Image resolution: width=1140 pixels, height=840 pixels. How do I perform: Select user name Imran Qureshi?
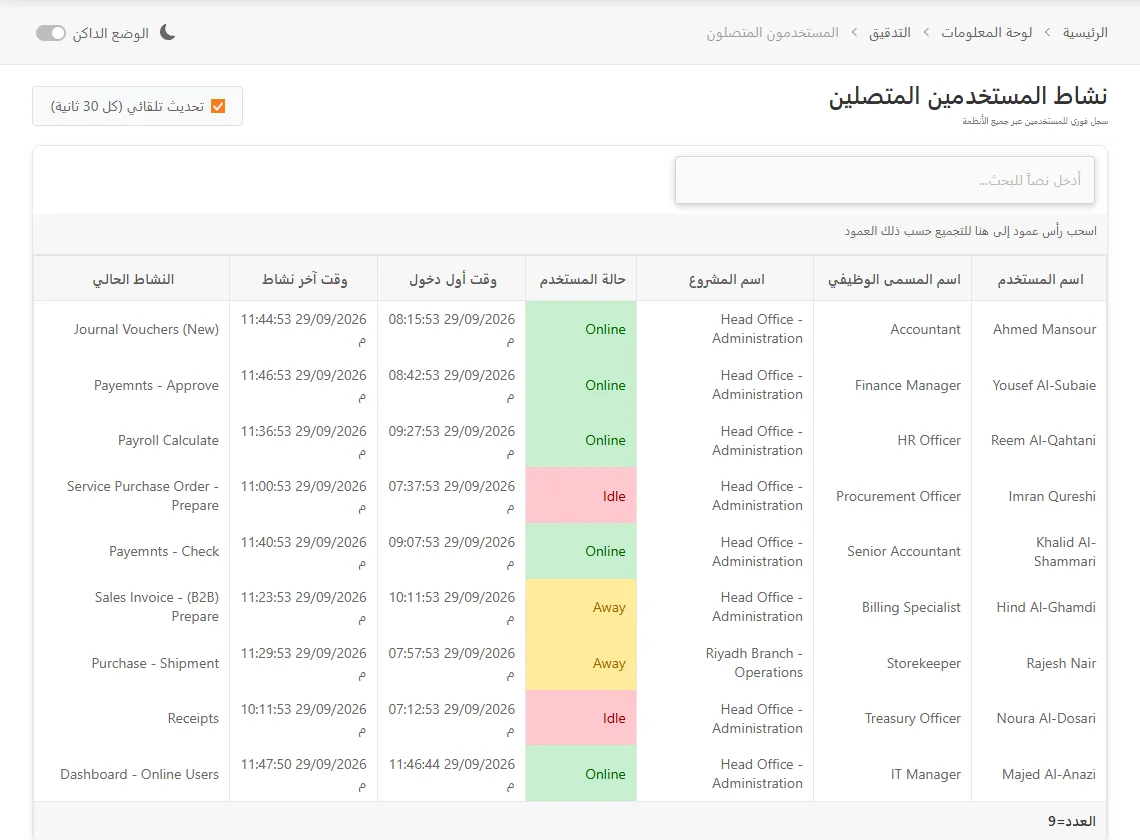(1051, 496)
